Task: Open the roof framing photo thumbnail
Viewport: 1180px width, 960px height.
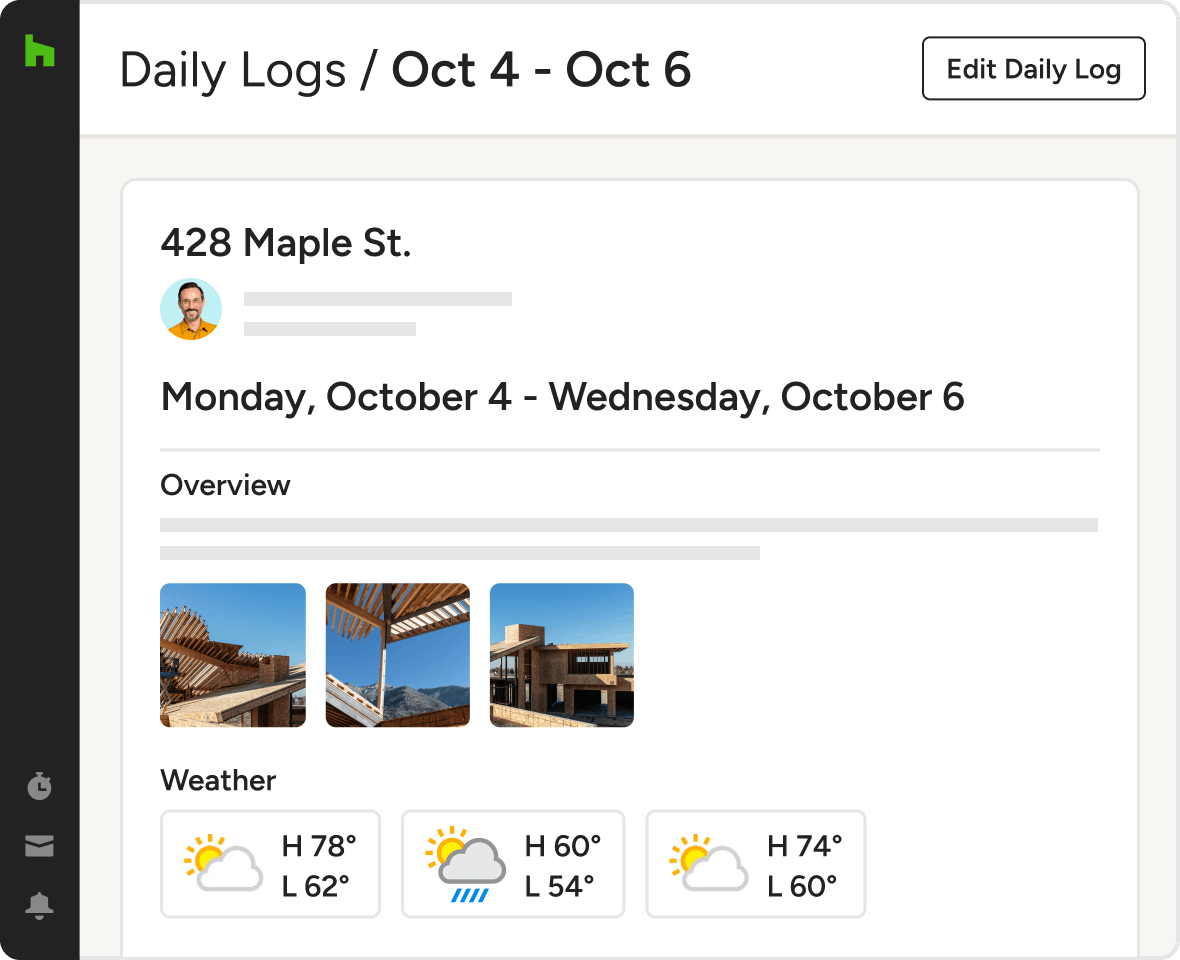Action: (x=233, y=655)
